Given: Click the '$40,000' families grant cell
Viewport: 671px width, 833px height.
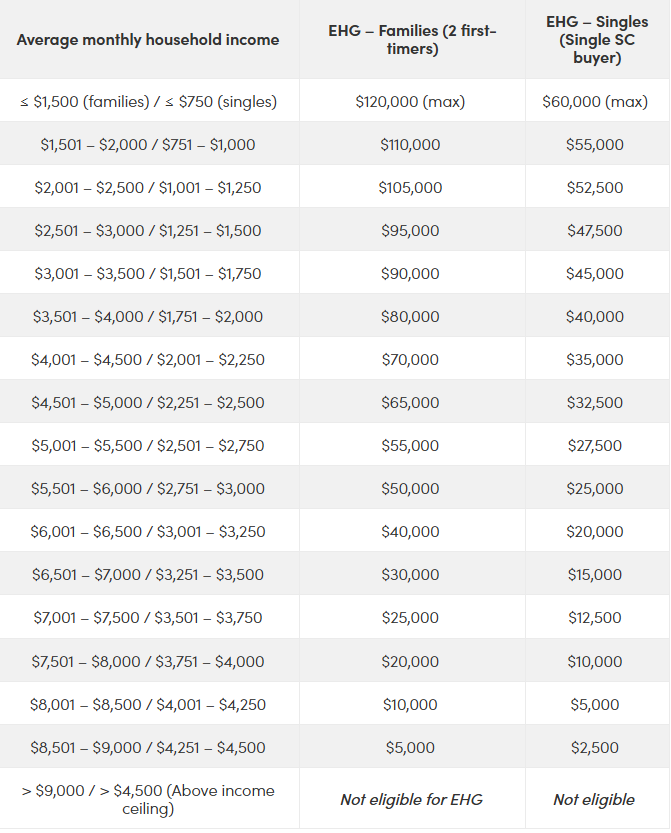Looking at the screenshot, I should pyautogui.click(x=410, y=532).
